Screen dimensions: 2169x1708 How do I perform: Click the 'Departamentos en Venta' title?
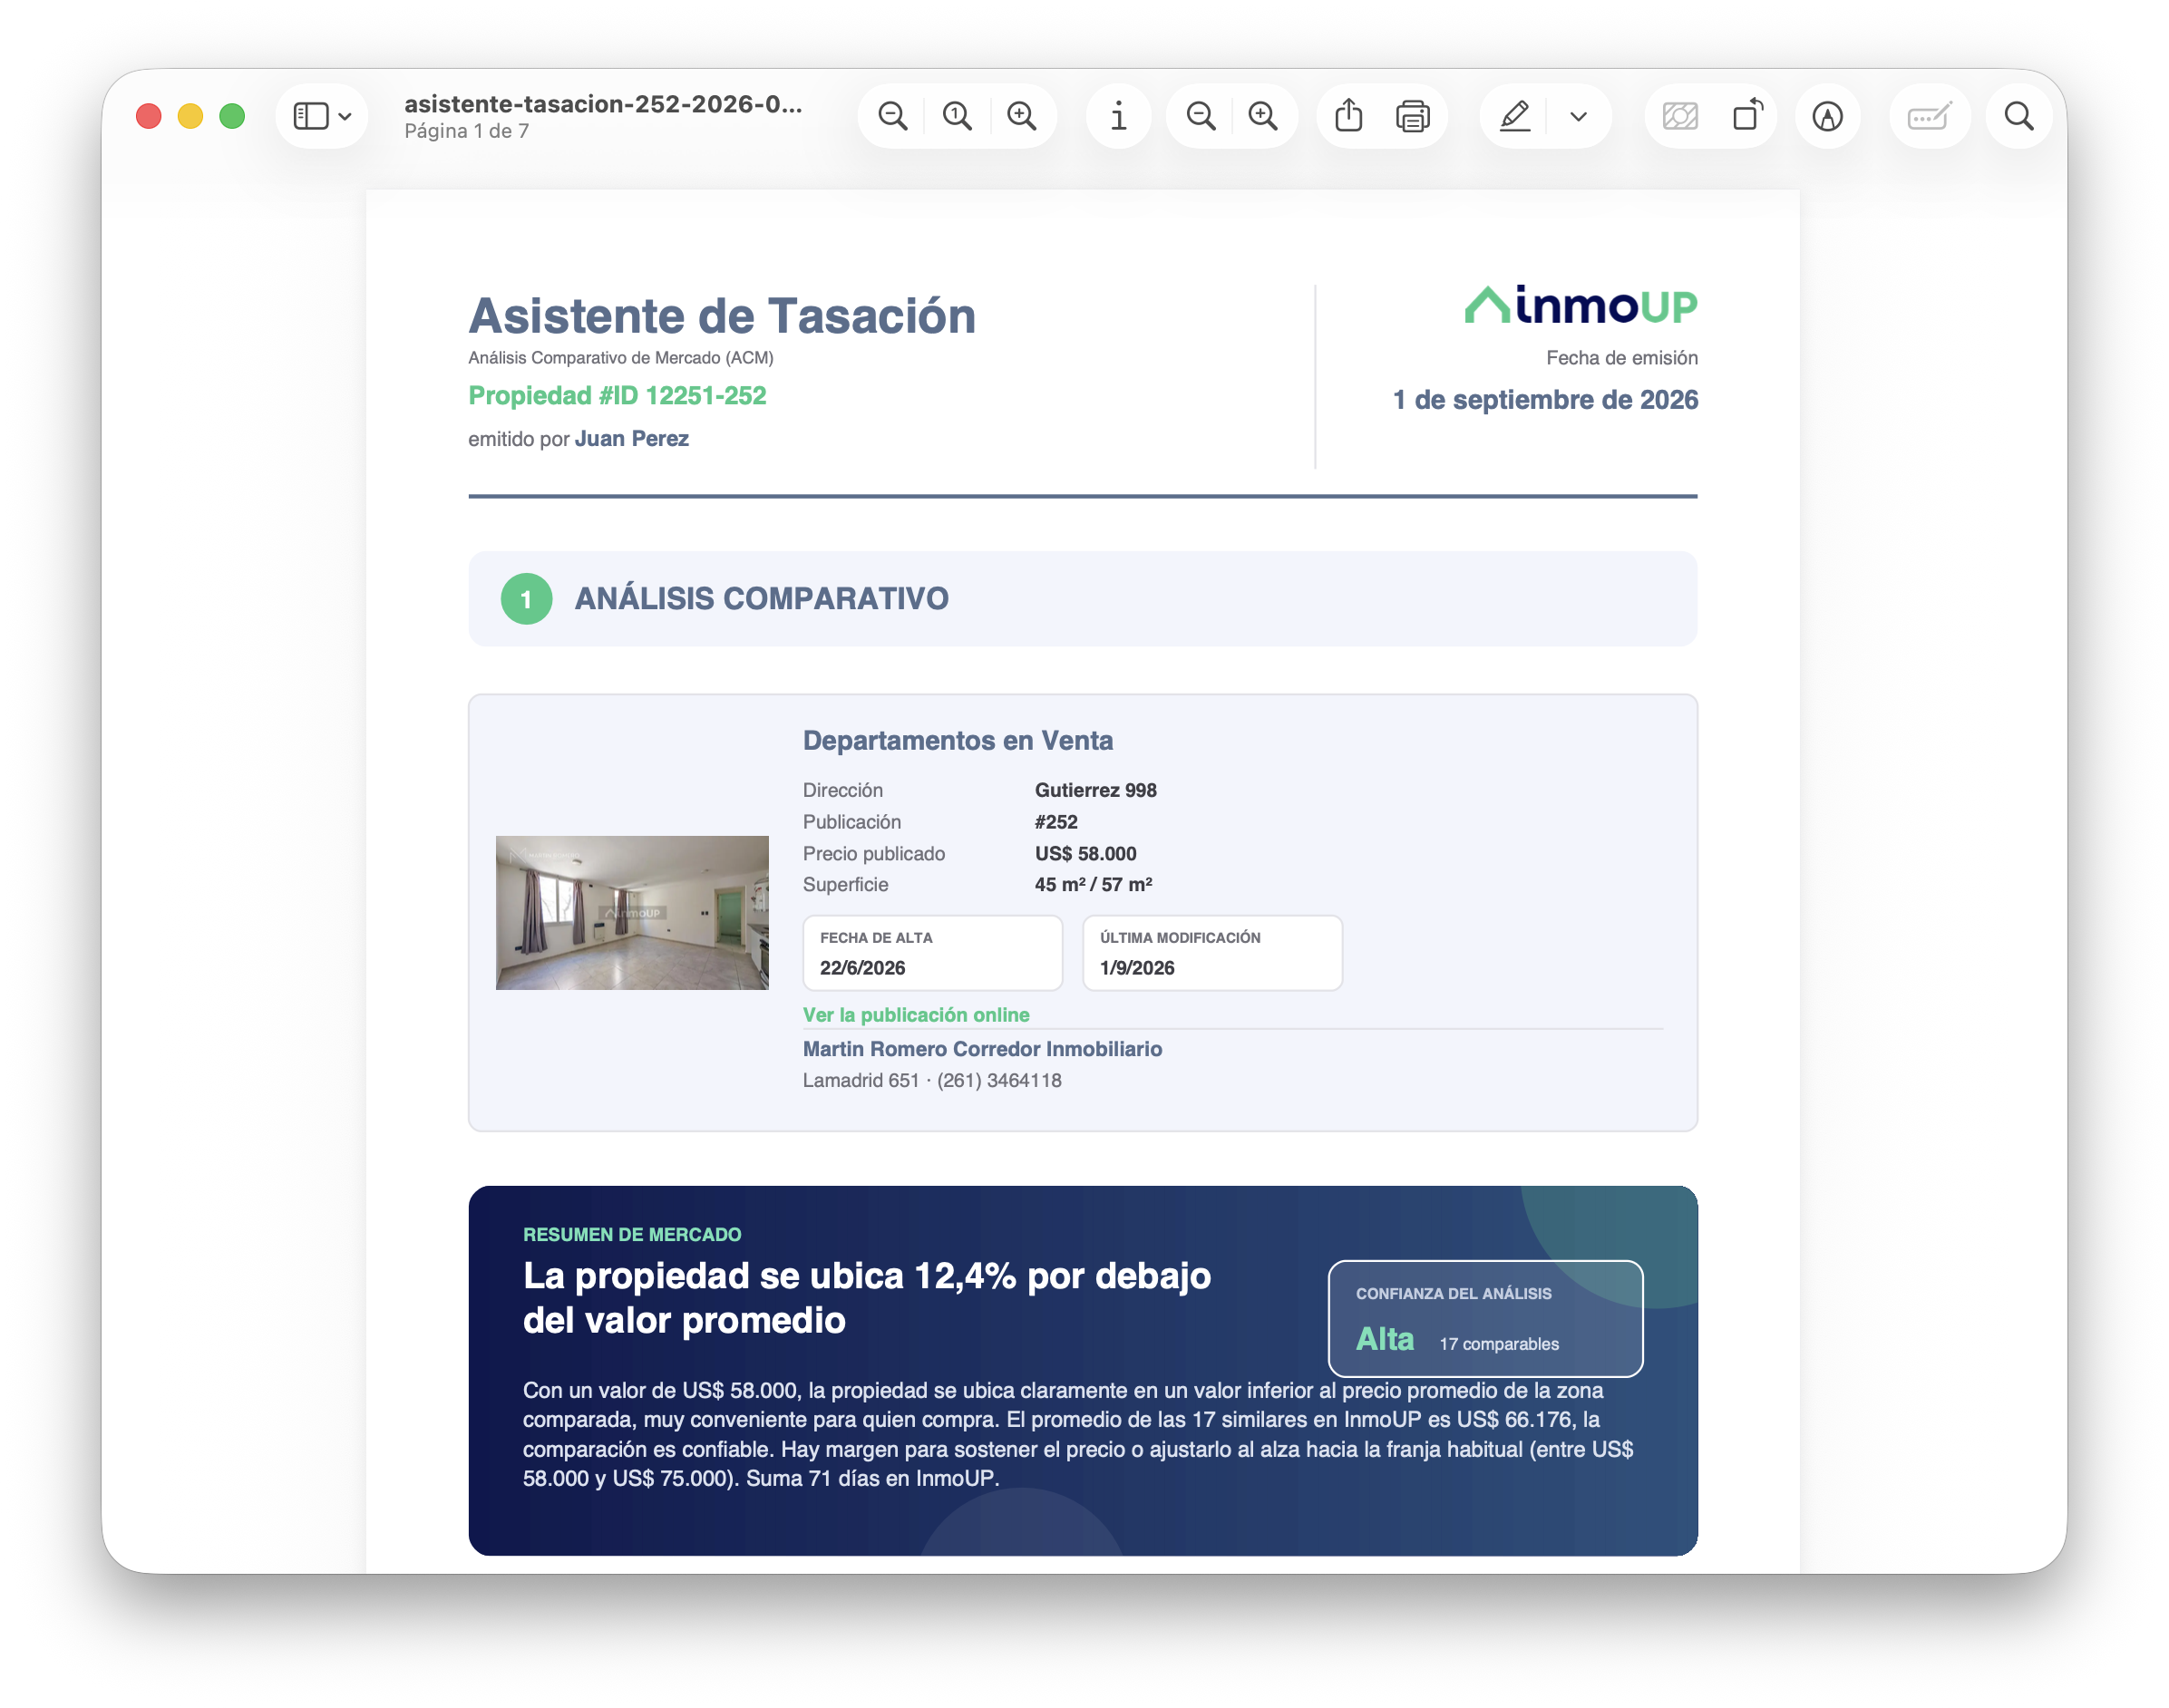[x=957, y=740]
